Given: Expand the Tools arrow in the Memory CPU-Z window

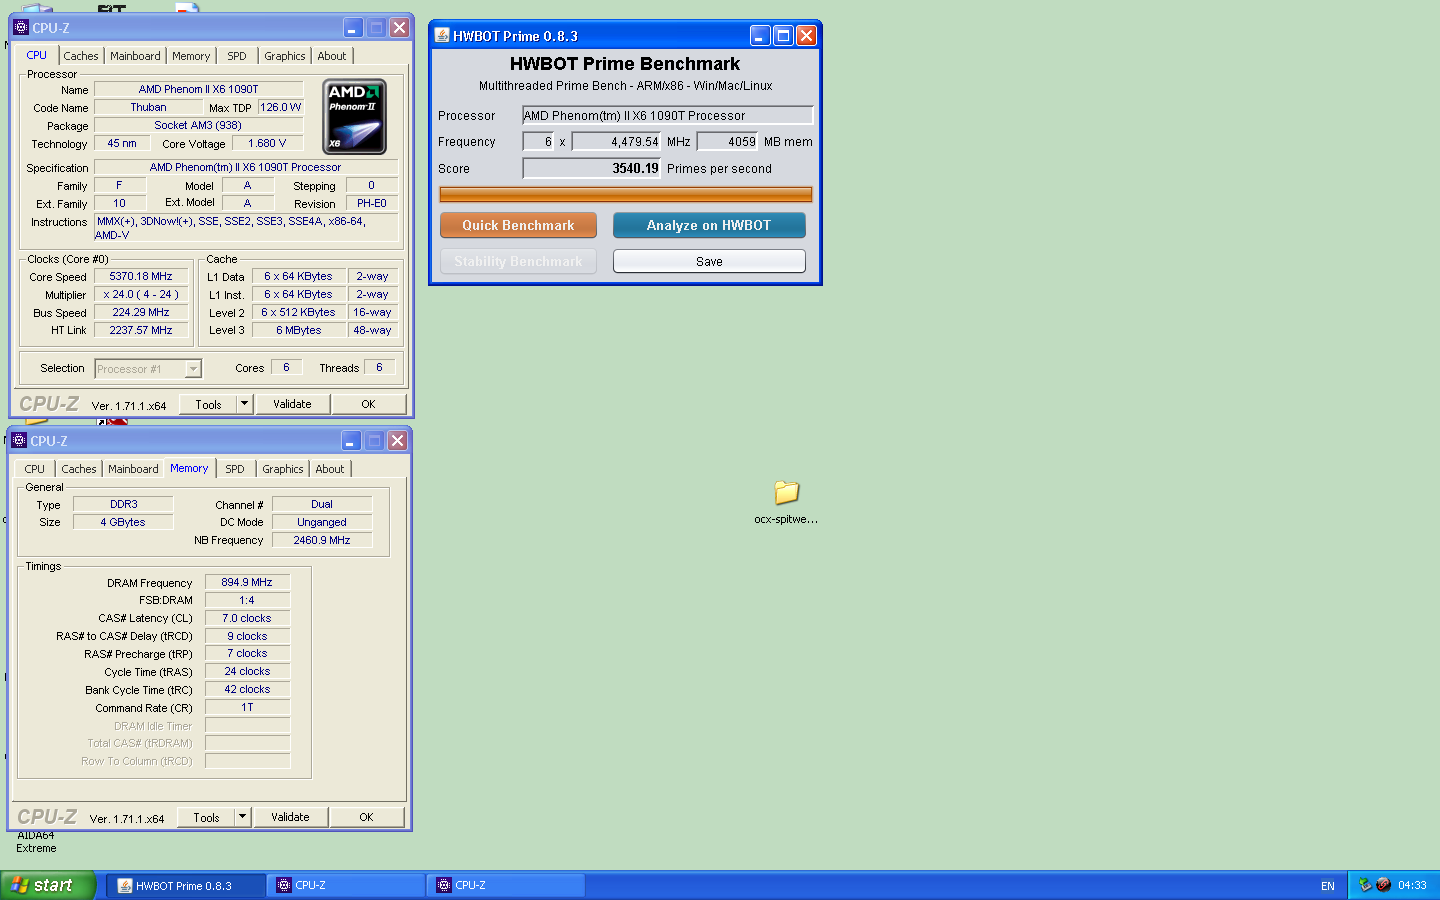Looking at the screenshot, I should (242, 817).
